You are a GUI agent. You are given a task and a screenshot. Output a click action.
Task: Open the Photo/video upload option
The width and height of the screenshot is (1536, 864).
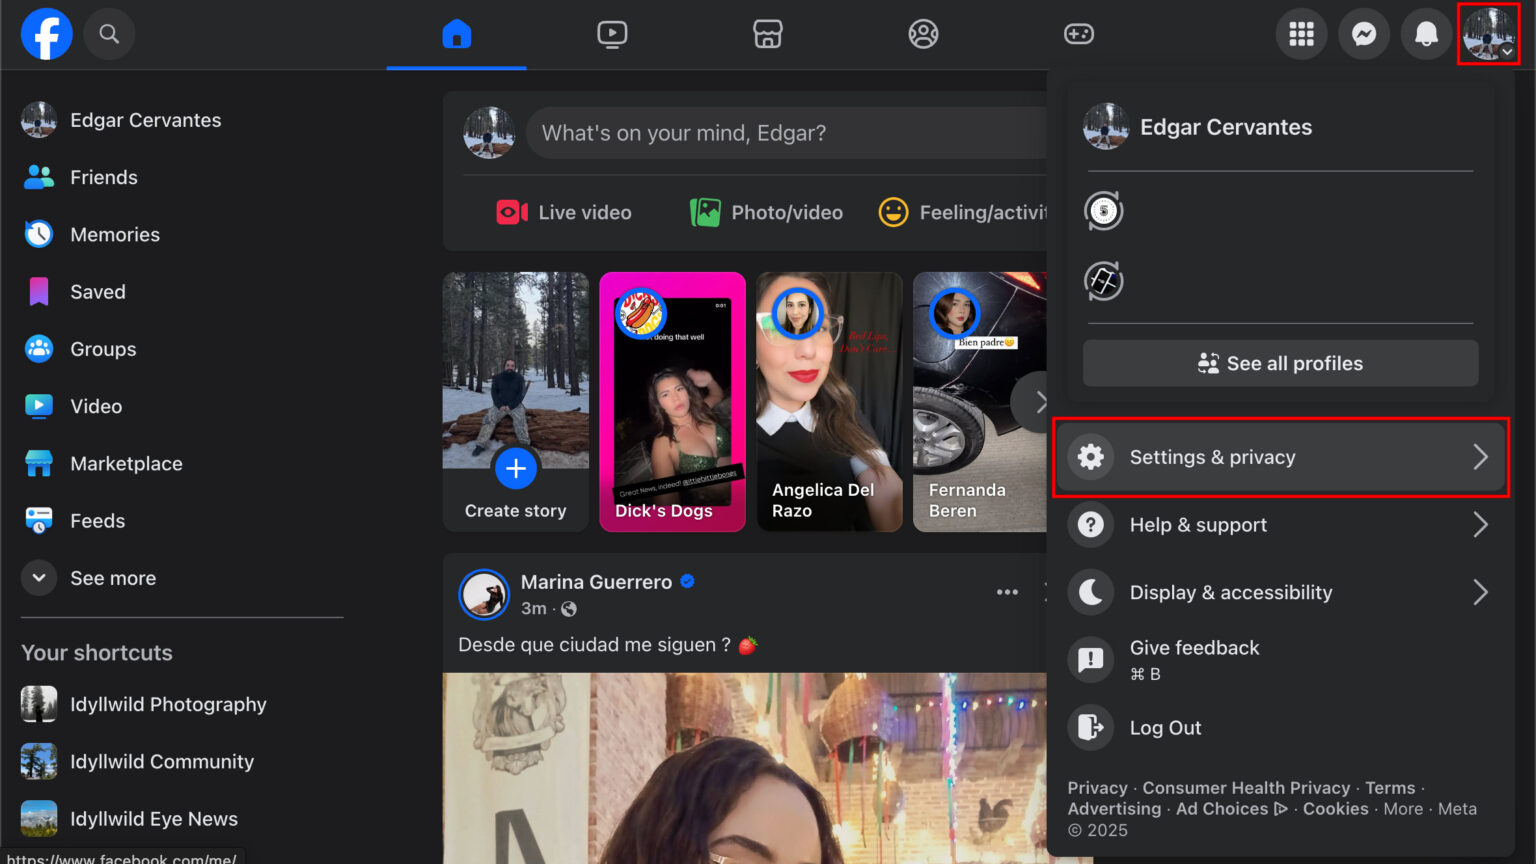(766, 212)
